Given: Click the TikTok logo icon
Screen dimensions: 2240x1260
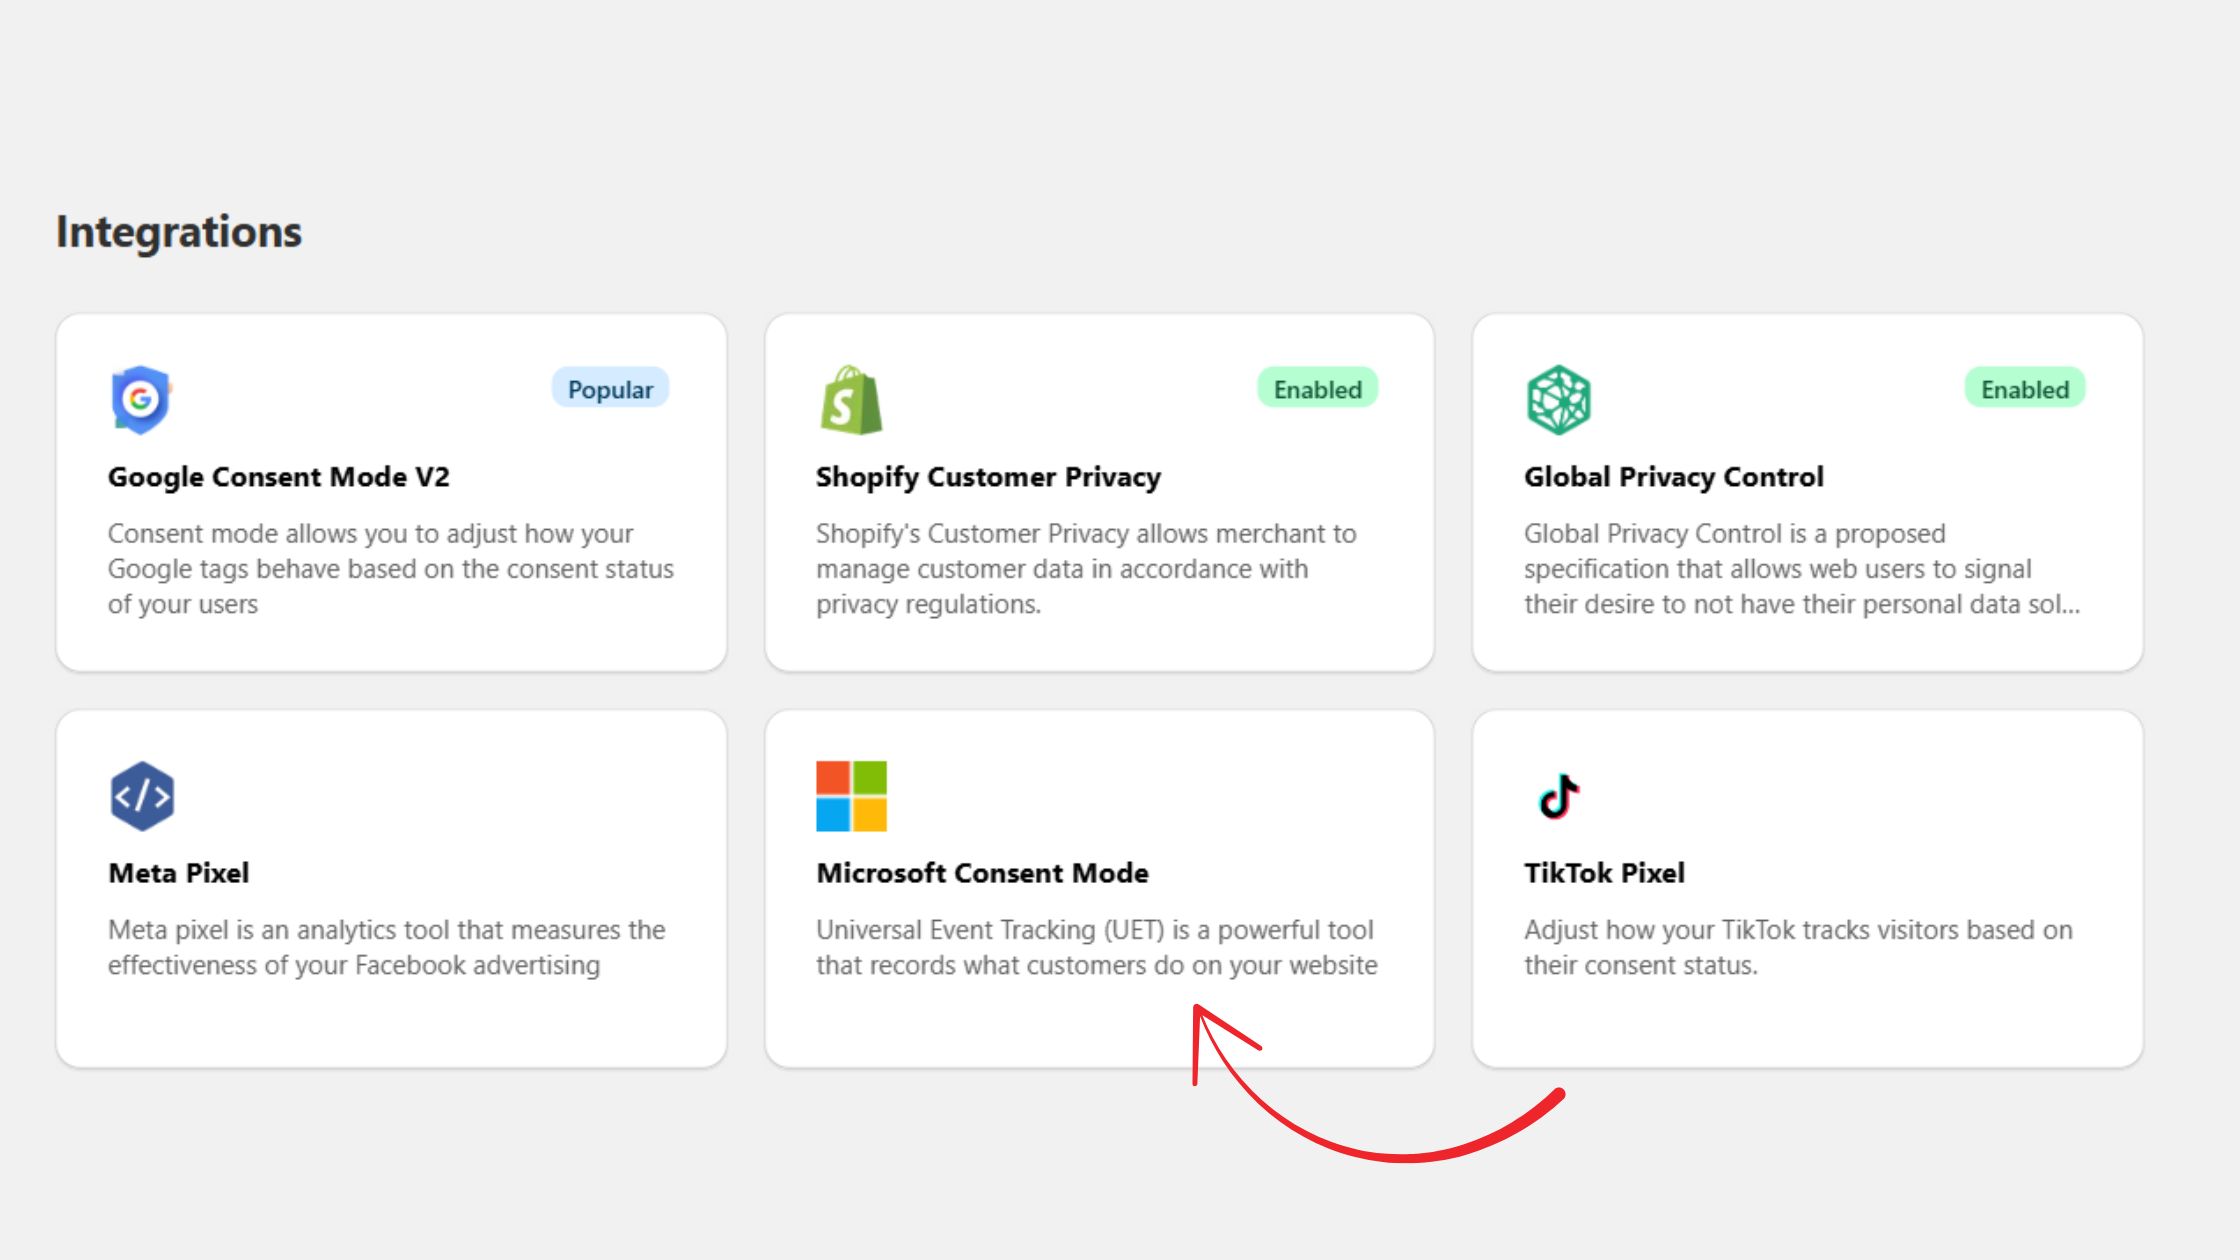Looking at the screenshot, I should (1558, 796).
